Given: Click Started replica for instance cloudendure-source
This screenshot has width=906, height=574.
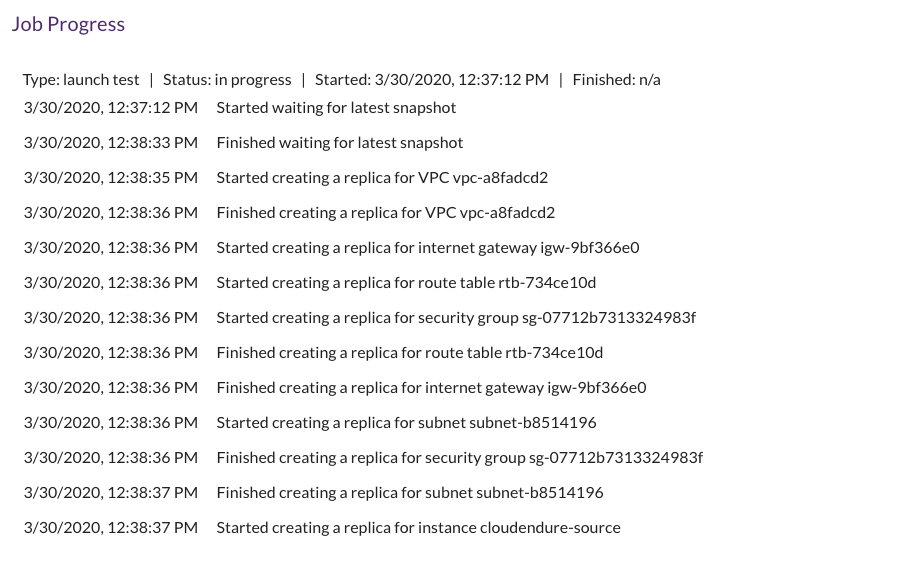Looking at the screenshot, I should 418,528.
